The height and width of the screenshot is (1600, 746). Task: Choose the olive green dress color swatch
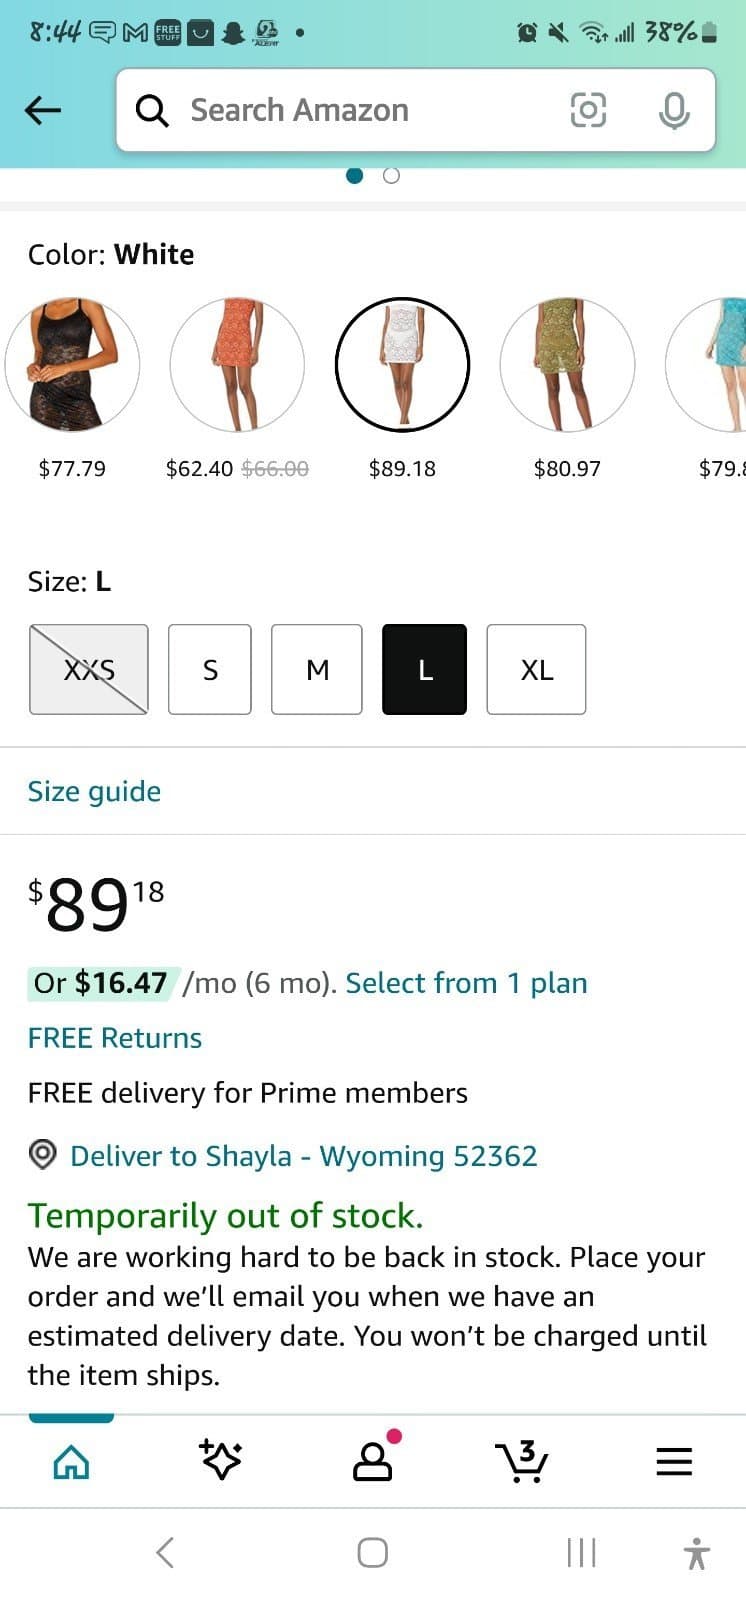pos(567,365)
